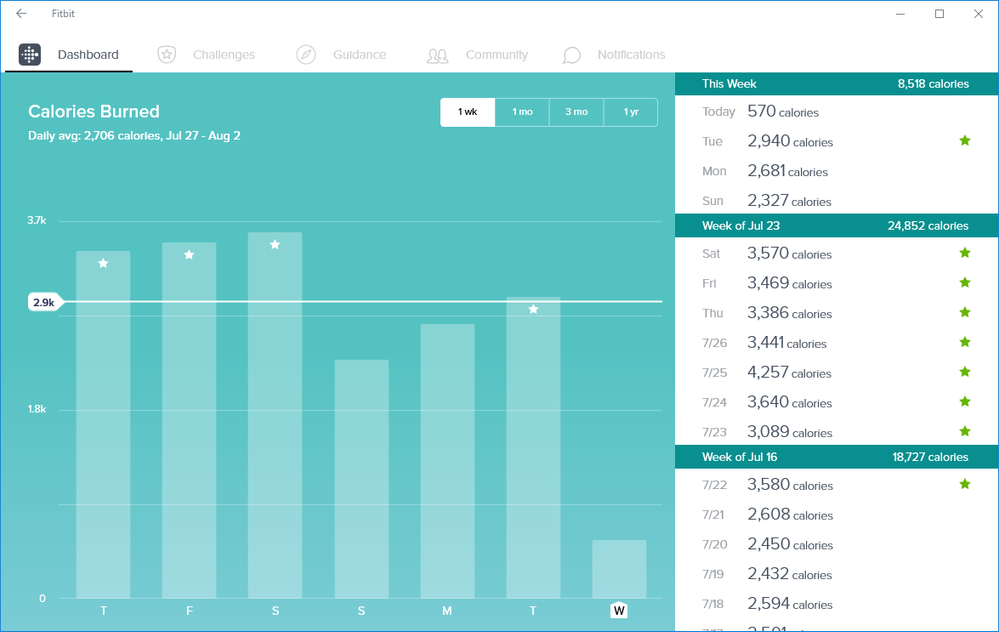Click green star on Sat row
The image size is (999, 632).
coord(965,252)
